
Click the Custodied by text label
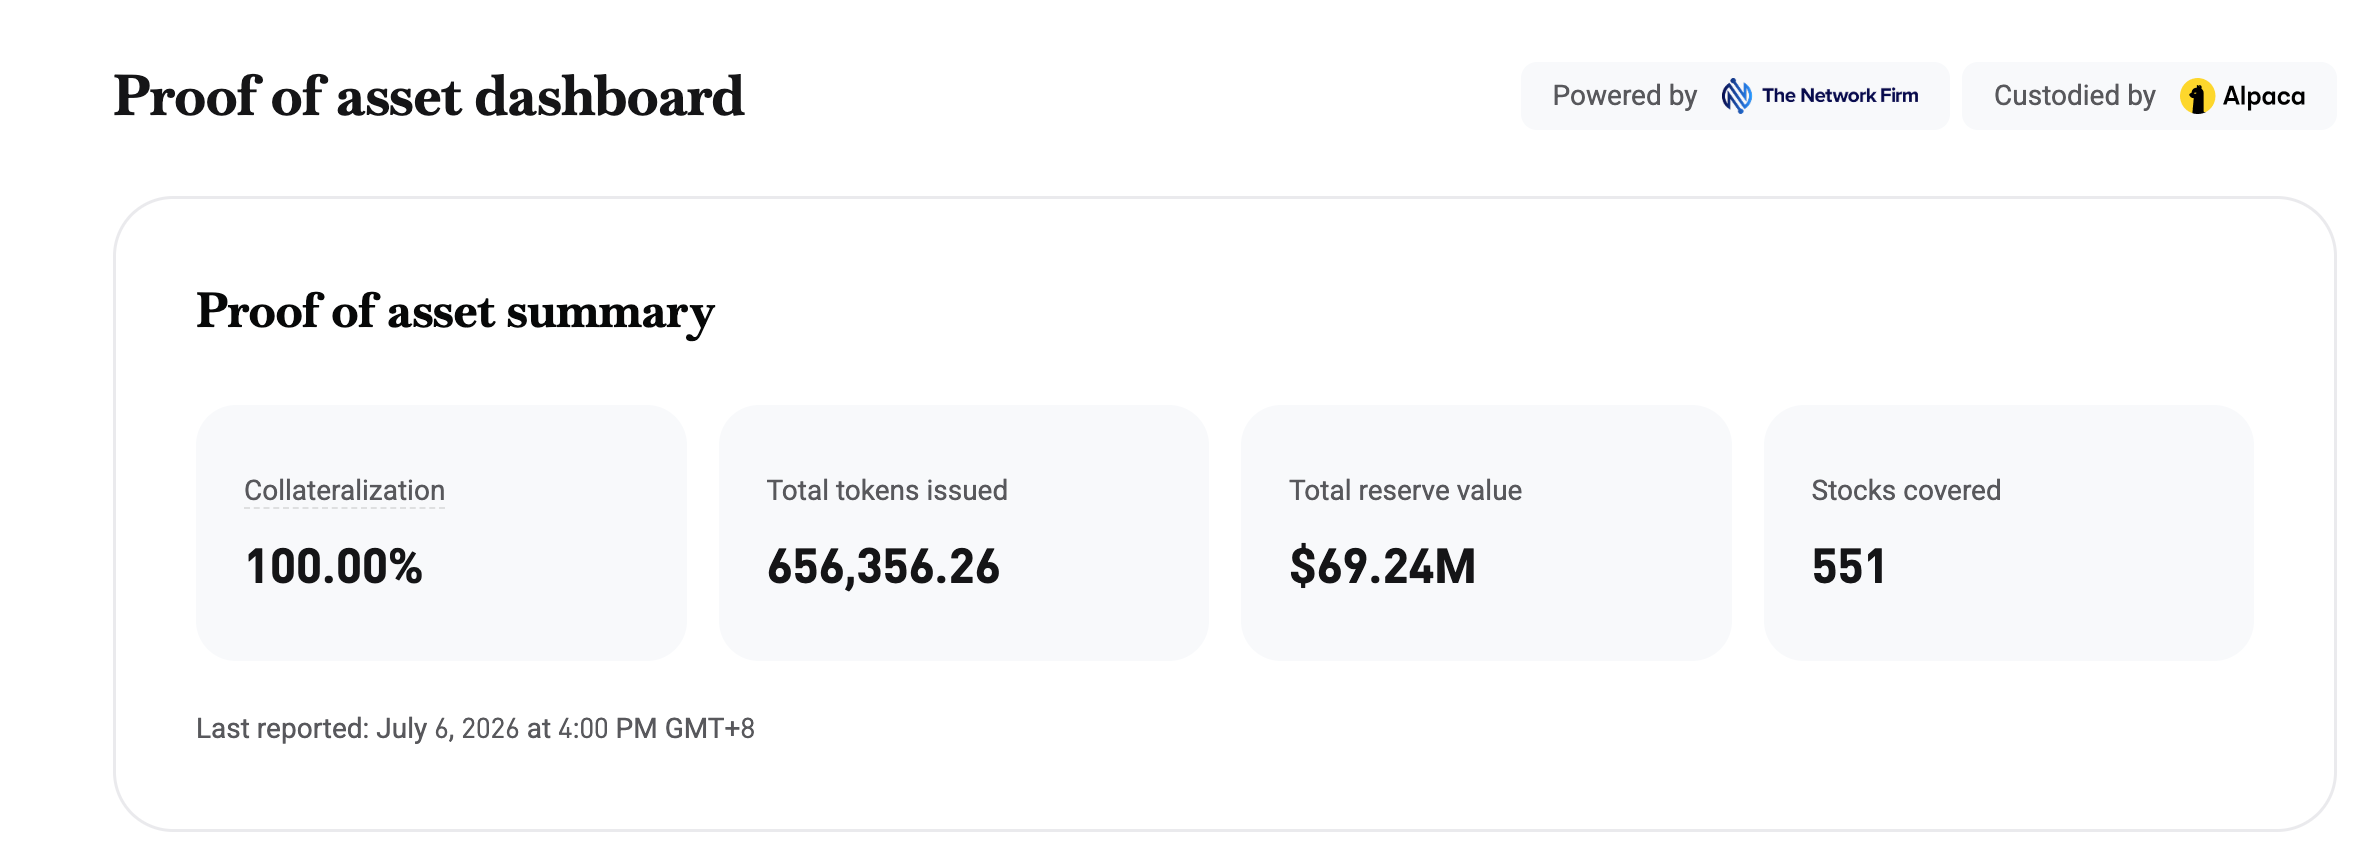point(2074,96)
